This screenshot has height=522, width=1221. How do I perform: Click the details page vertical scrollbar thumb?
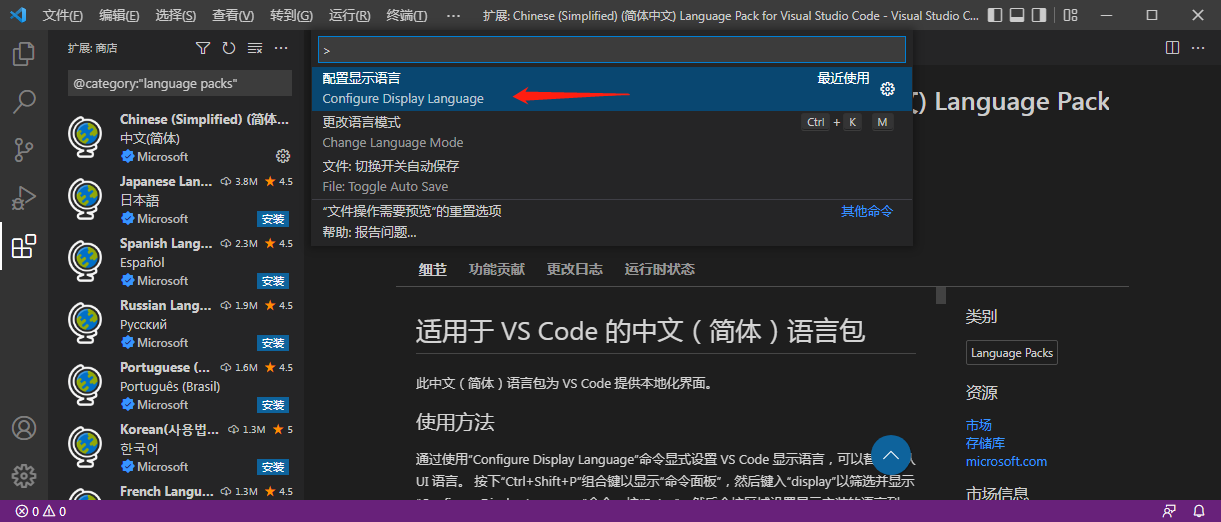point(940,295)
